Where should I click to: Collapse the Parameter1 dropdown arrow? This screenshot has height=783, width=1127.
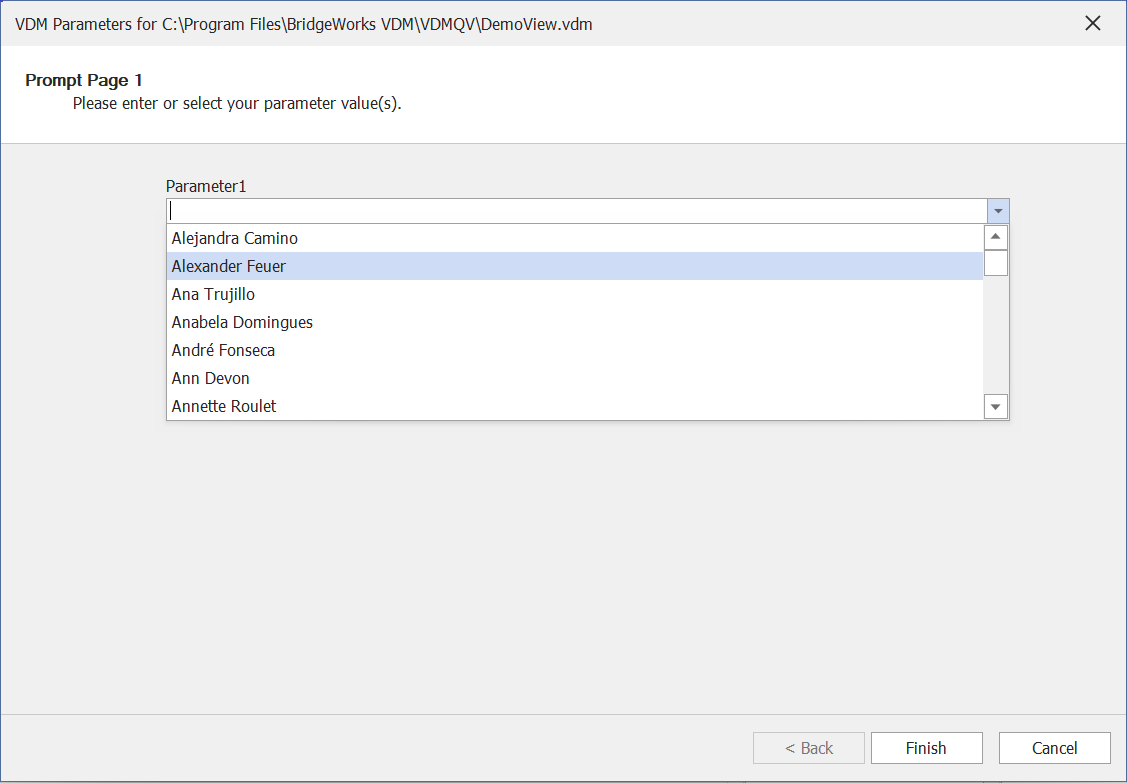point(998,211)
